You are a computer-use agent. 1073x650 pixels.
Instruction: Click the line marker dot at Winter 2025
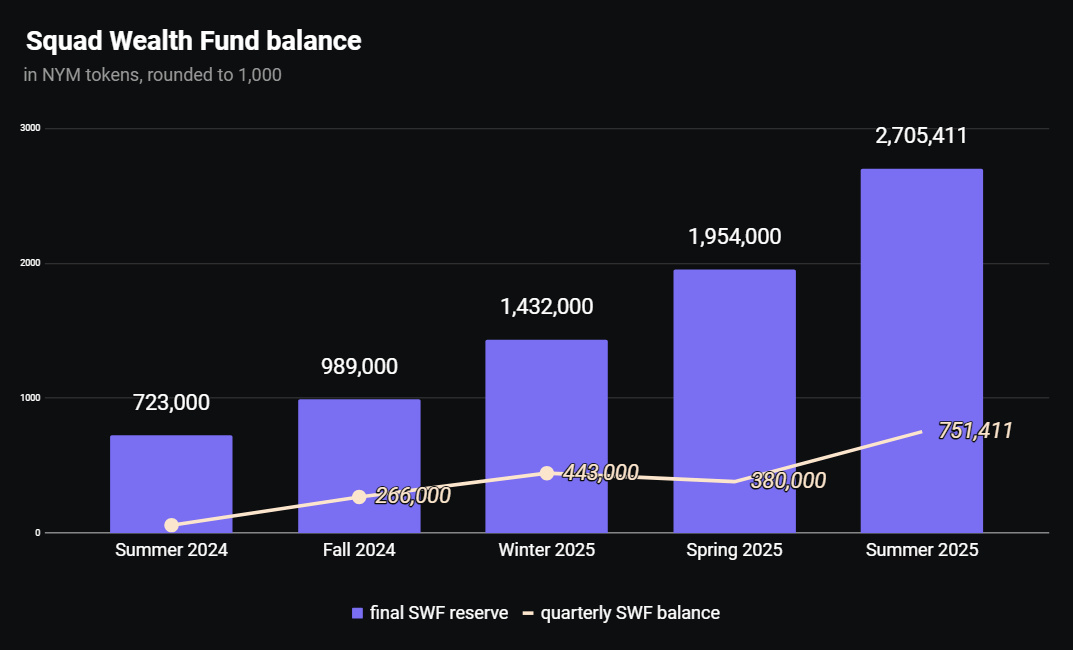pyautogui.click(x=546, y=473)
